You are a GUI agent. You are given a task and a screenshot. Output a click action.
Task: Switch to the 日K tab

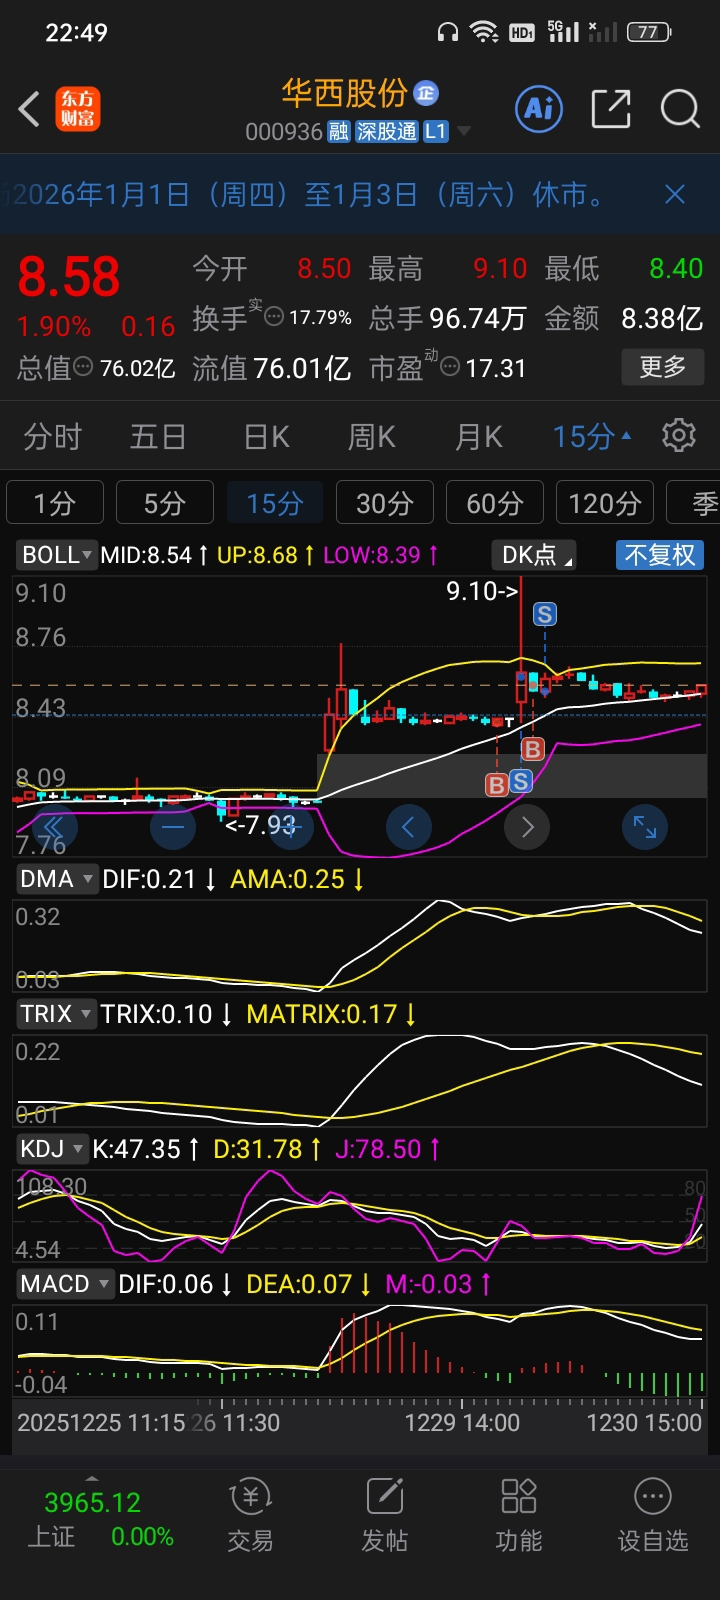[x=266, y=437]
